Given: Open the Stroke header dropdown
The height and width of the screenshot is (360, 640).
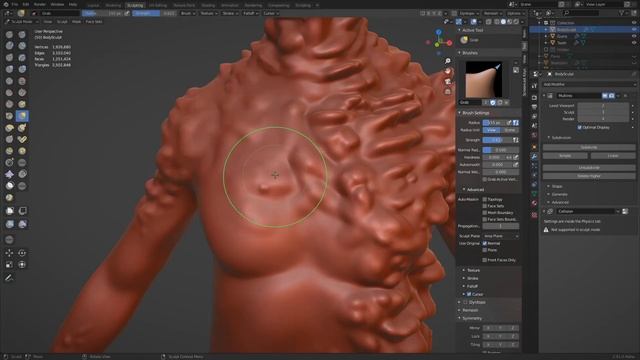Looking at the screenshot, I should pos(229,13).
